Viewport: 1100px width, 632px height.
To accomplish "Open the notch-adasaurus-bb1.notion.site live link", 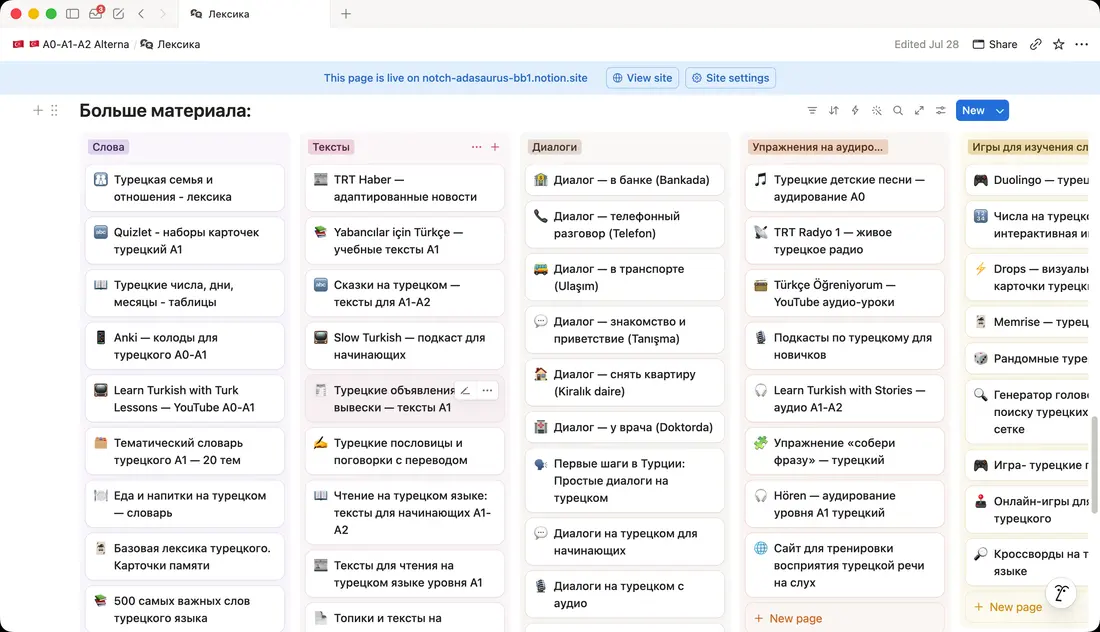I will (504, 78).
